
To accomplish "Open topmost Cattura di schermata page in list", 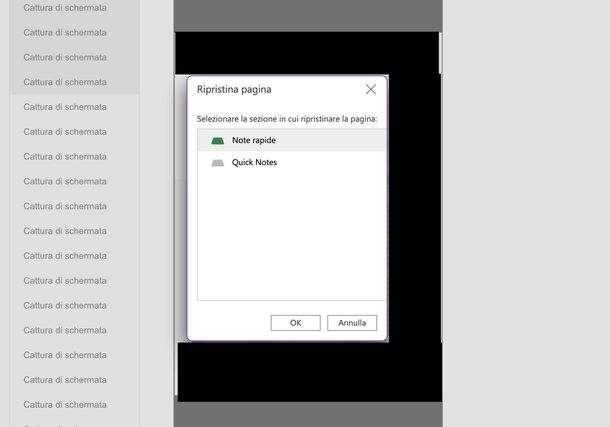I will [x=65, y=7].
